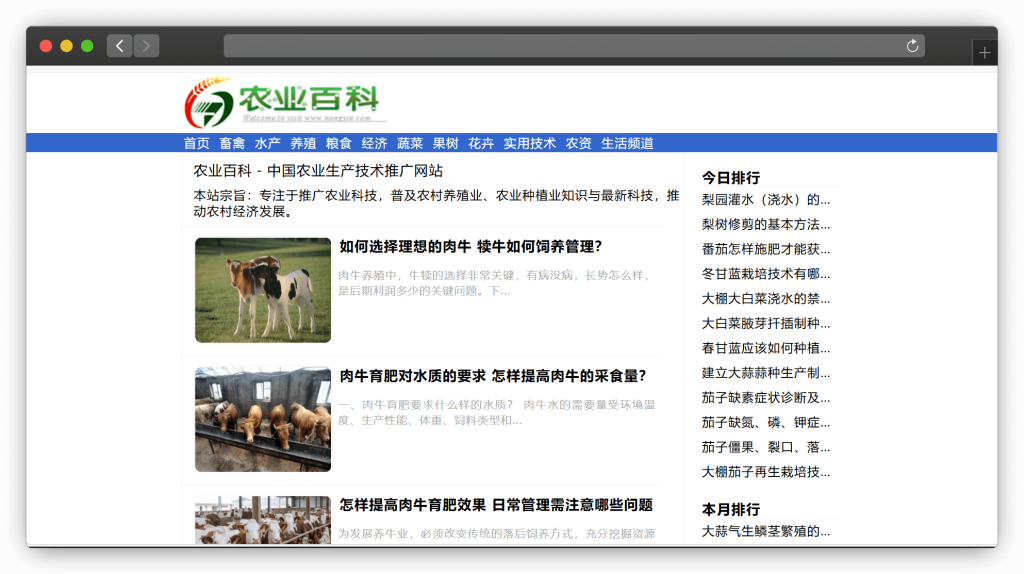
Task: Read article 肉牛育肥对水质的要求
Action: (492, 376)
